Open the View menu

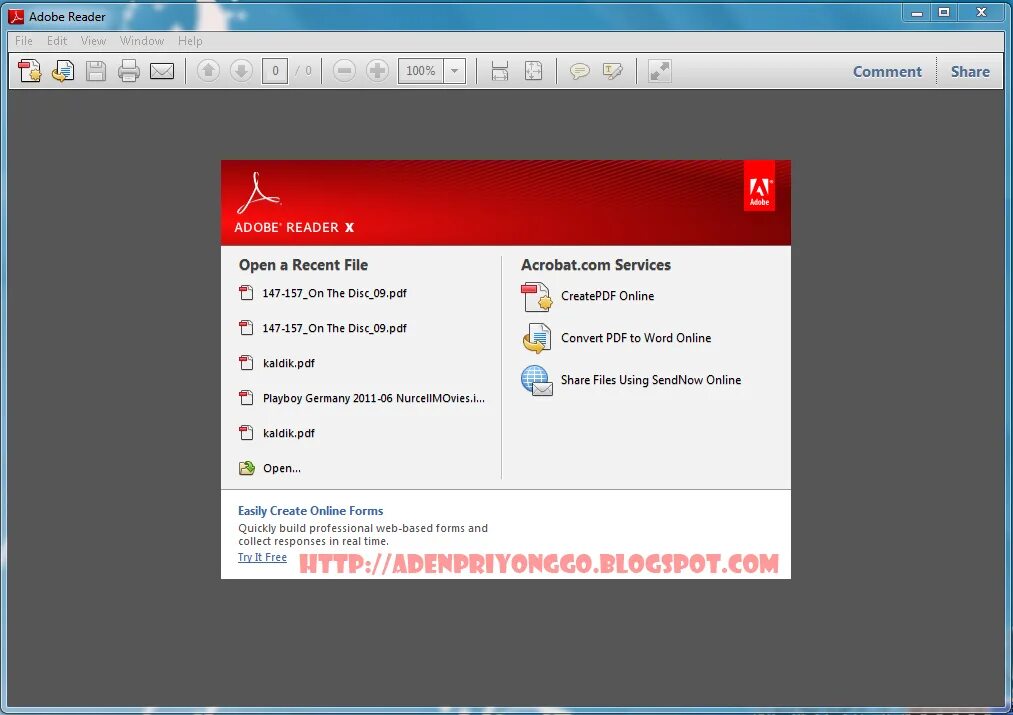93,41
